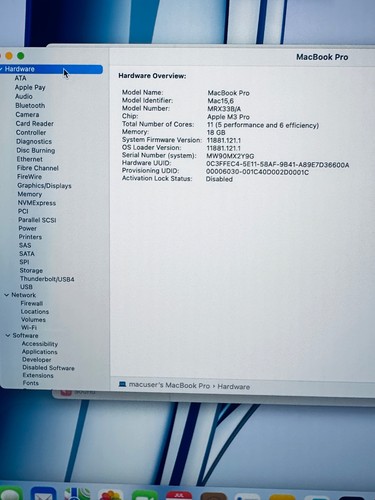
Task: Select FireWire in the sidebar
Action: click(29, 177)
